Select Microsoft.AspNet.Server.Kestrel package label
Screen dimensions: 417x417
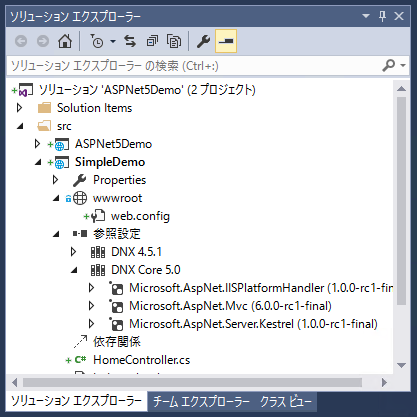point(253,324)
